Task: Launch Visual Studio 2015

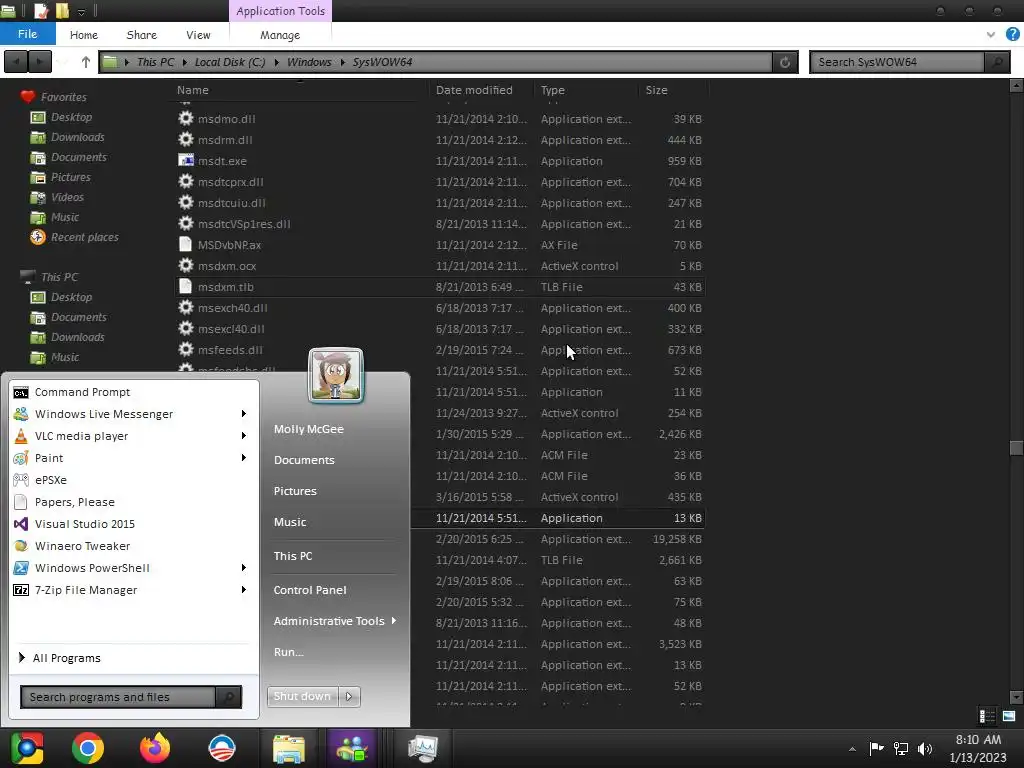Action: point(85,524)
